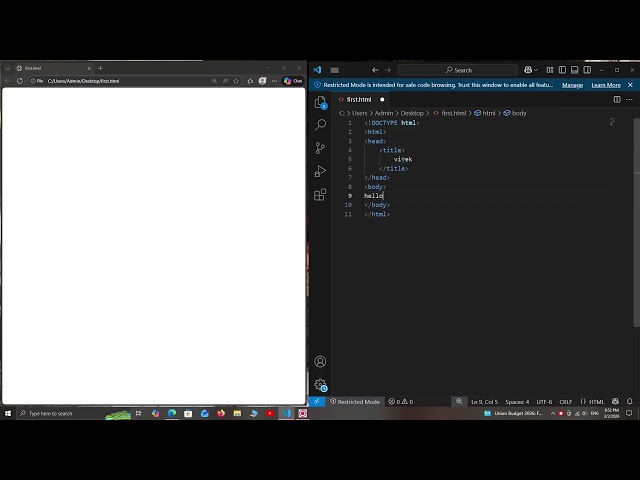
Task: Go forward with VS Code navigation arrow
Action: click(x=388, y=70)
